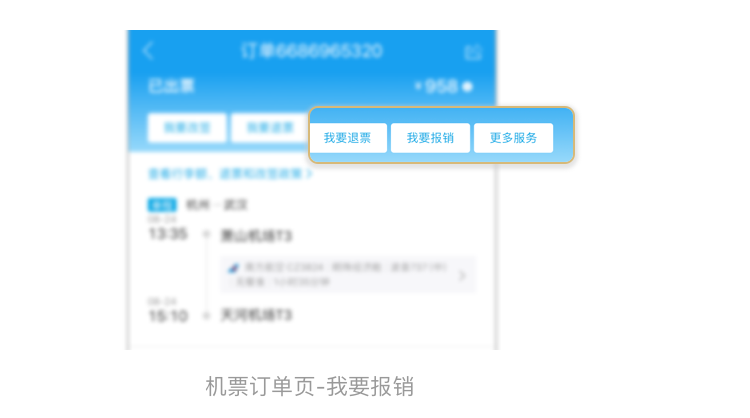Open the baggage and refund policy link

(230, 174)
